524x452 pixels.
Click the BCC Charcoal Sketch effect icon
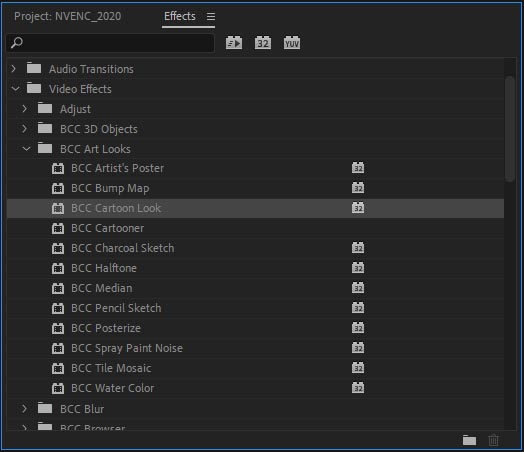(x=58, y=248)
